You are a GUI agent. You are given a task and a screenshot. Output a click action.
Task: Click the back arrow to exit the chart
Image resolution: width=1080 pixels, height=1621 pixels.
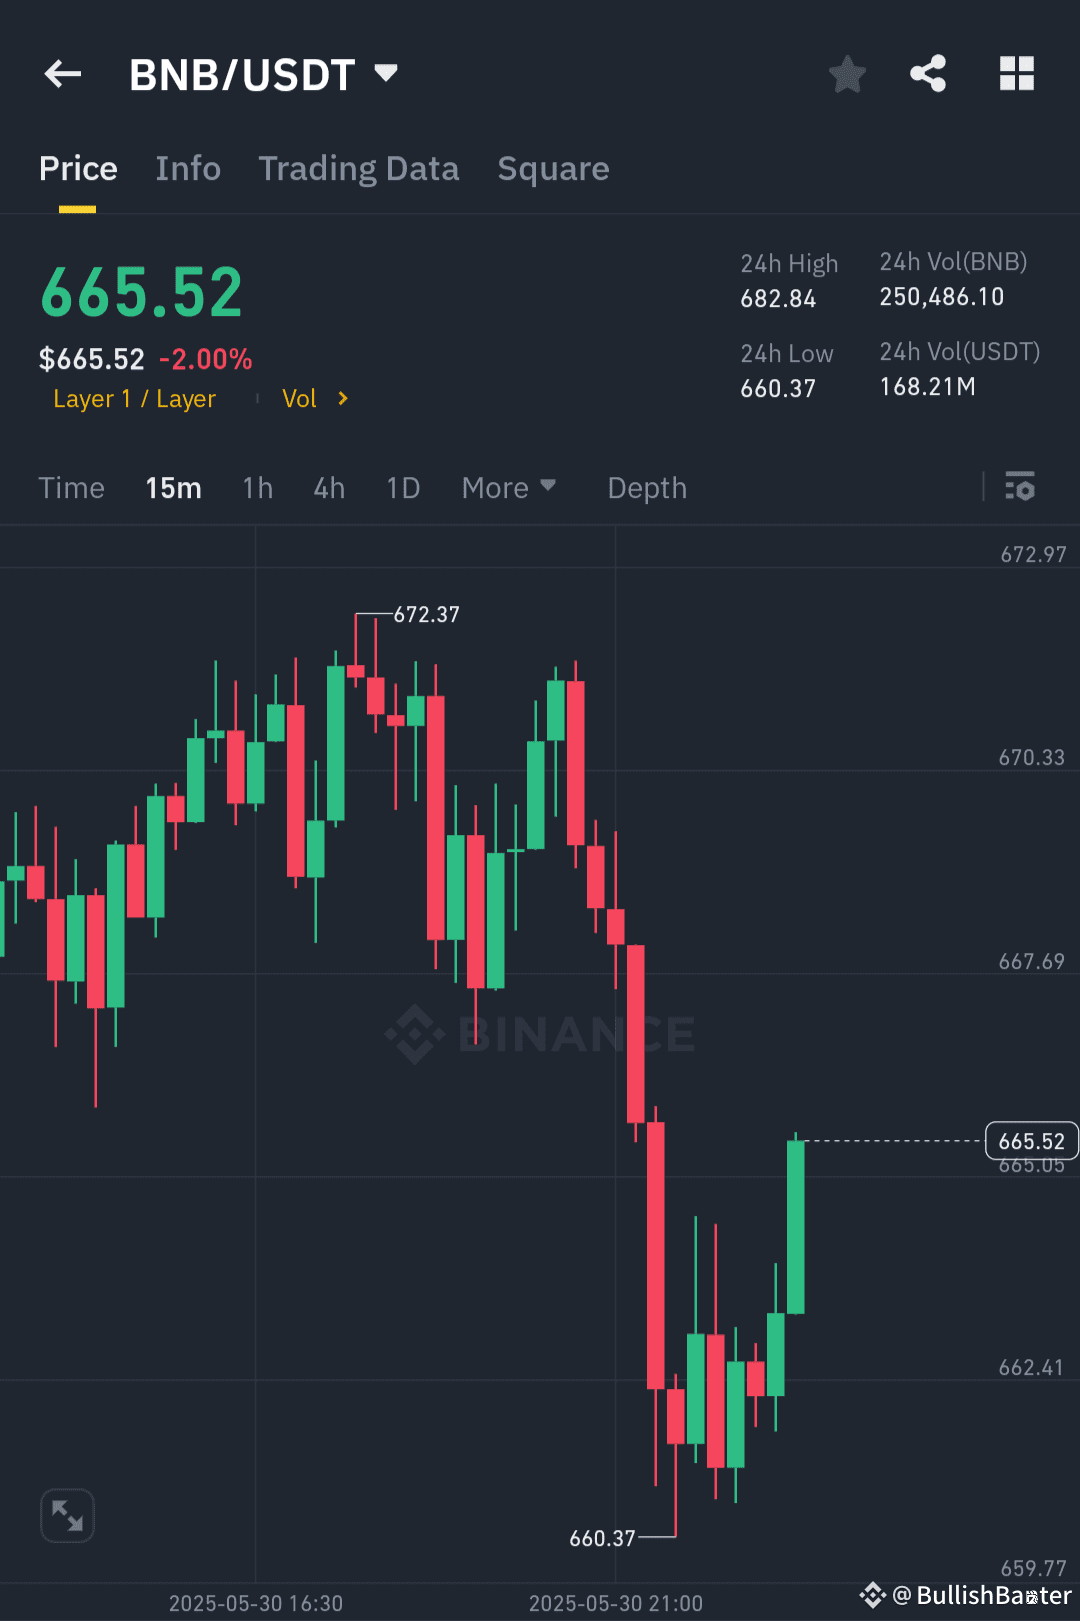62,73
